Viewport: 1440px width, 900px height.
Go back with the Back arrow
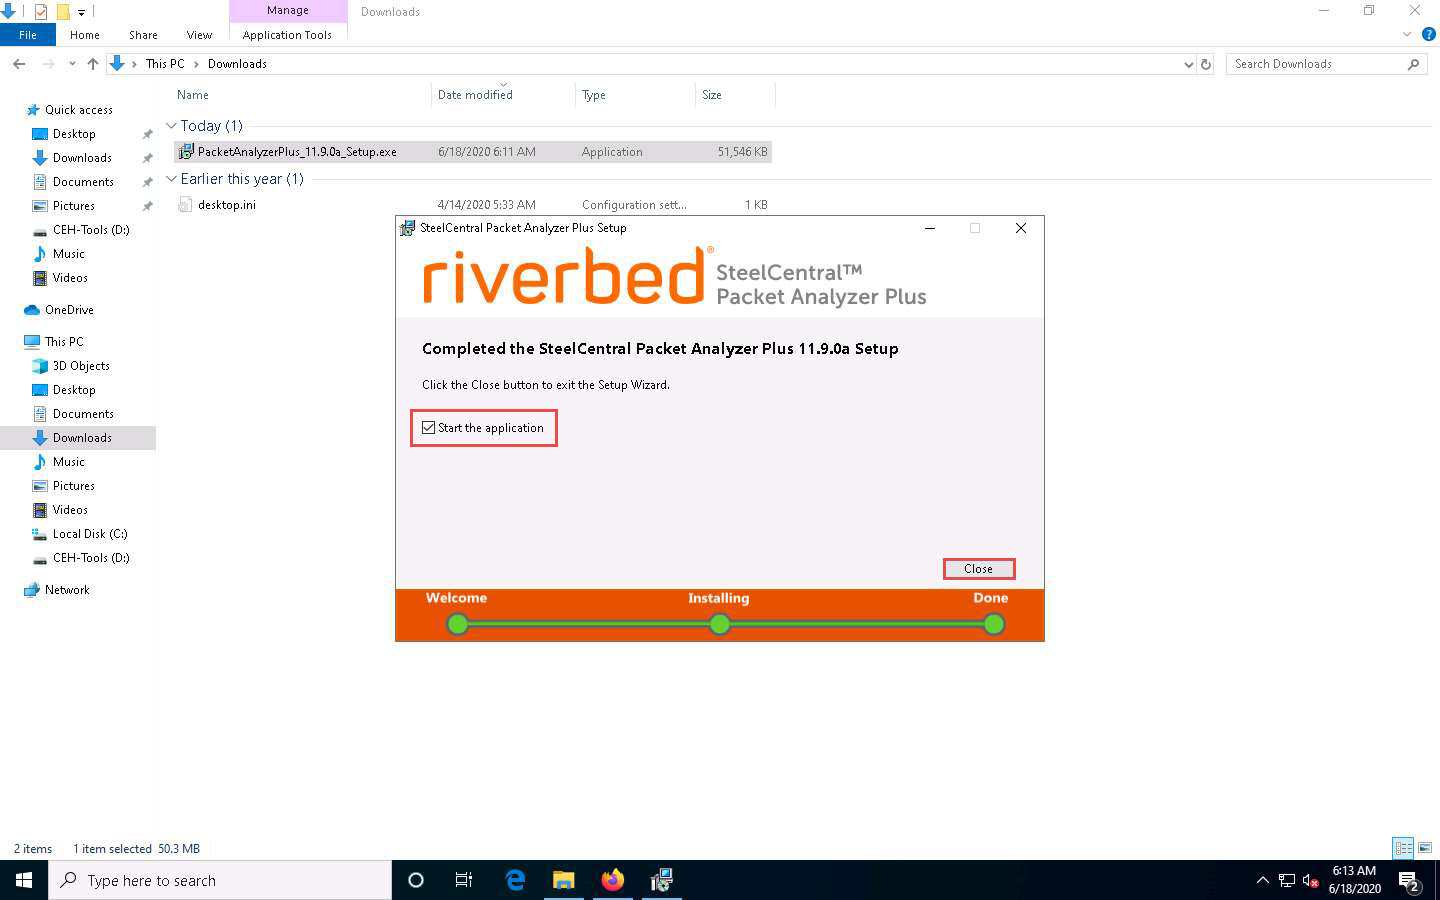19,64
